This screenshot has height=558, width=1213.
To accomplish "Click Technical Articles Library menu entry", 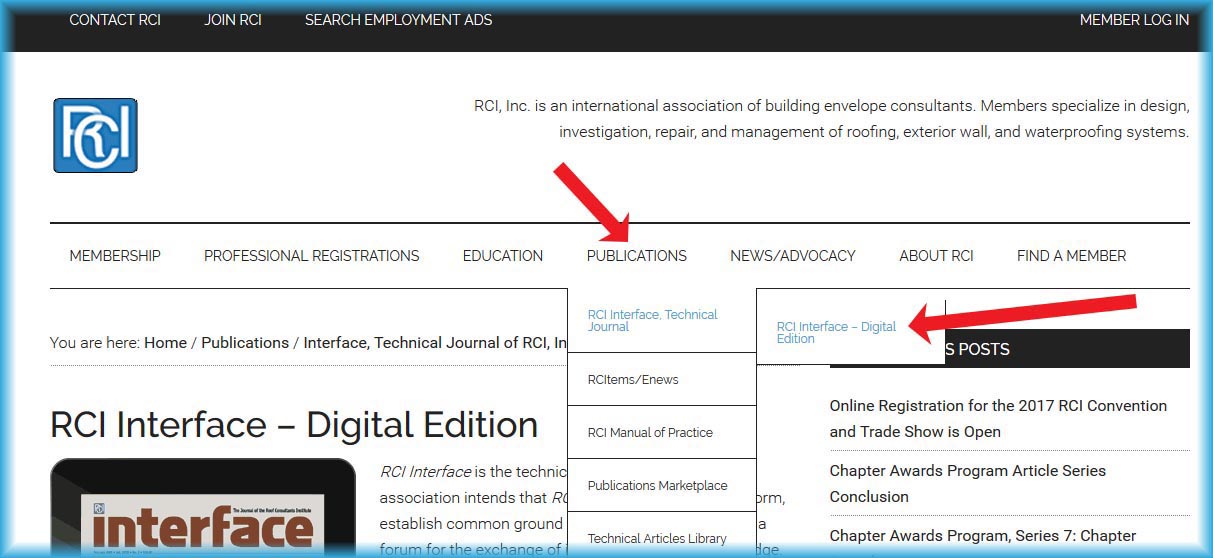I will [657, 539].
